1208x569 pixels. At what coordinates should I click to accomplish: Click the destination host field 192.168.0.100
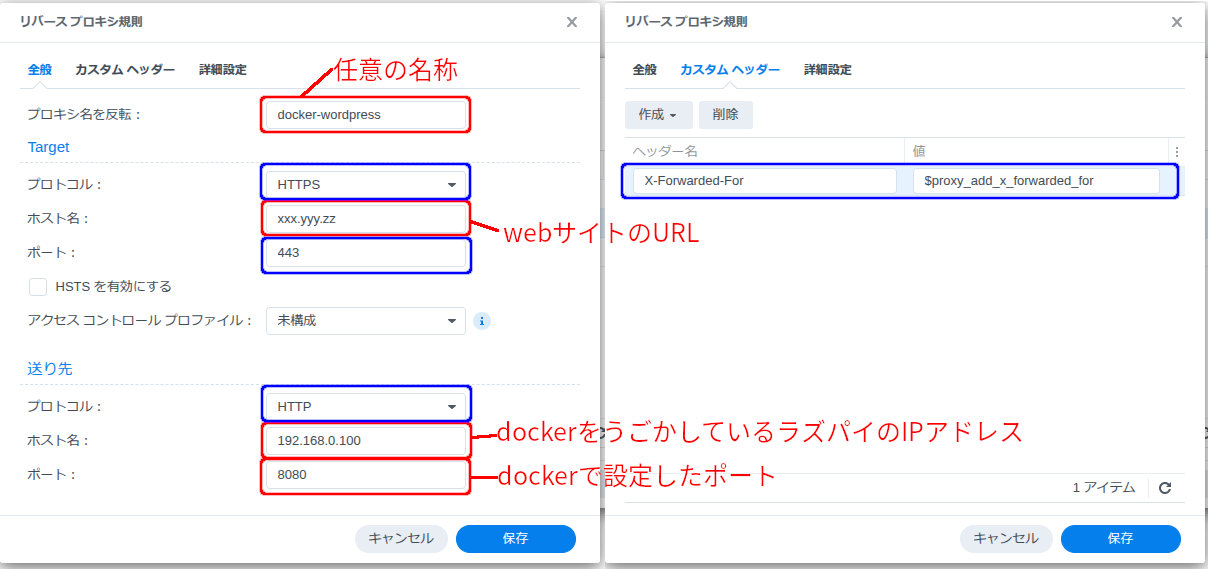(x=365, y=440)
